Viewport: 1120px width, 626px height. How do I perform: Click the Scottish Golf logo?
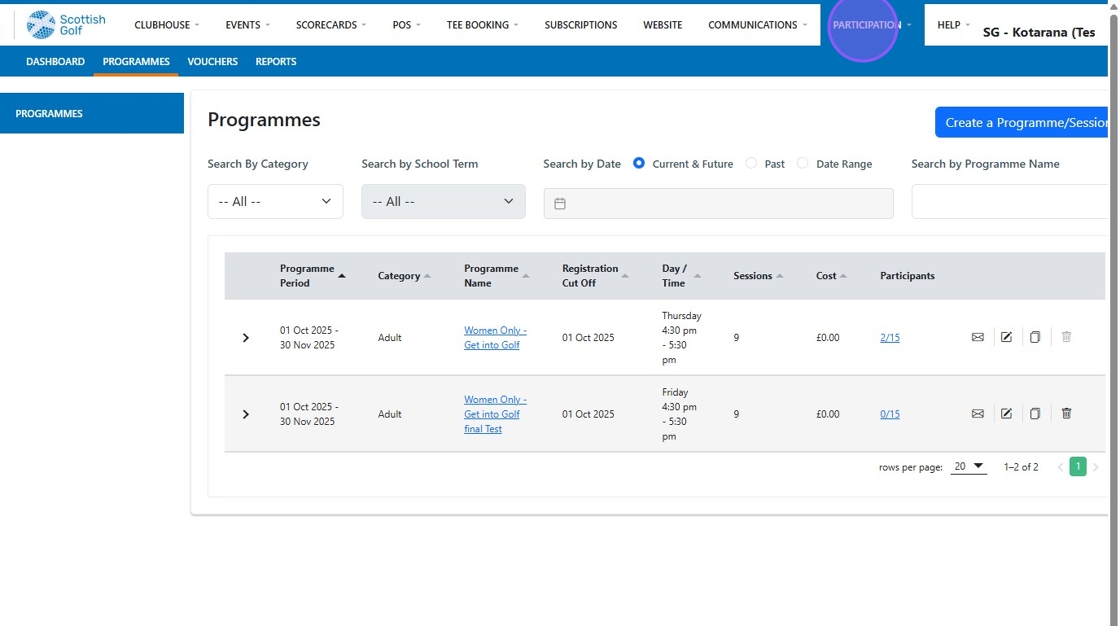pyautogui.click(x=66, y=25)
